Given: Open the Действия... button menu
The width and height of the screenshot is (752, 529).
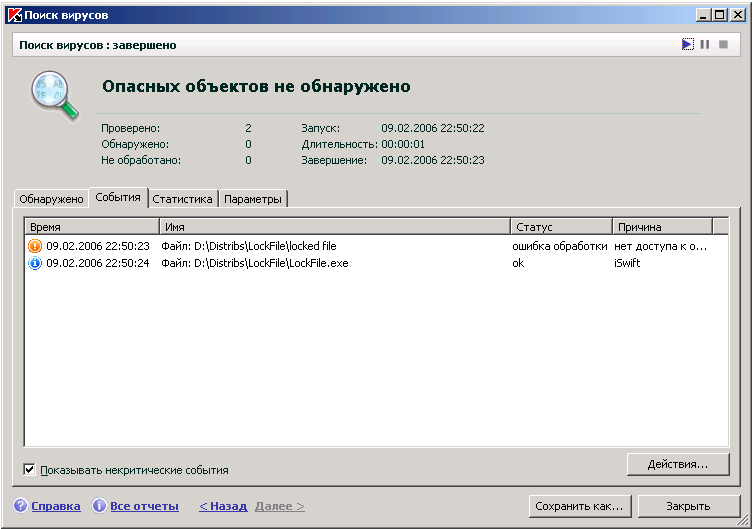Looking at the screenshot, I should click(x=678, y=464).
